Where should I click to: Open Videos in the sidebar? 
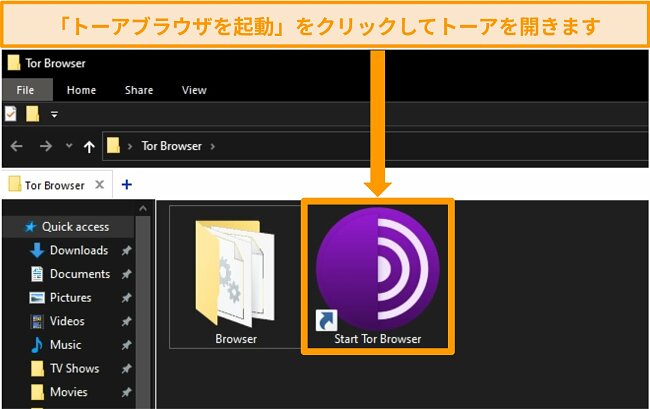tap(67, 321)
